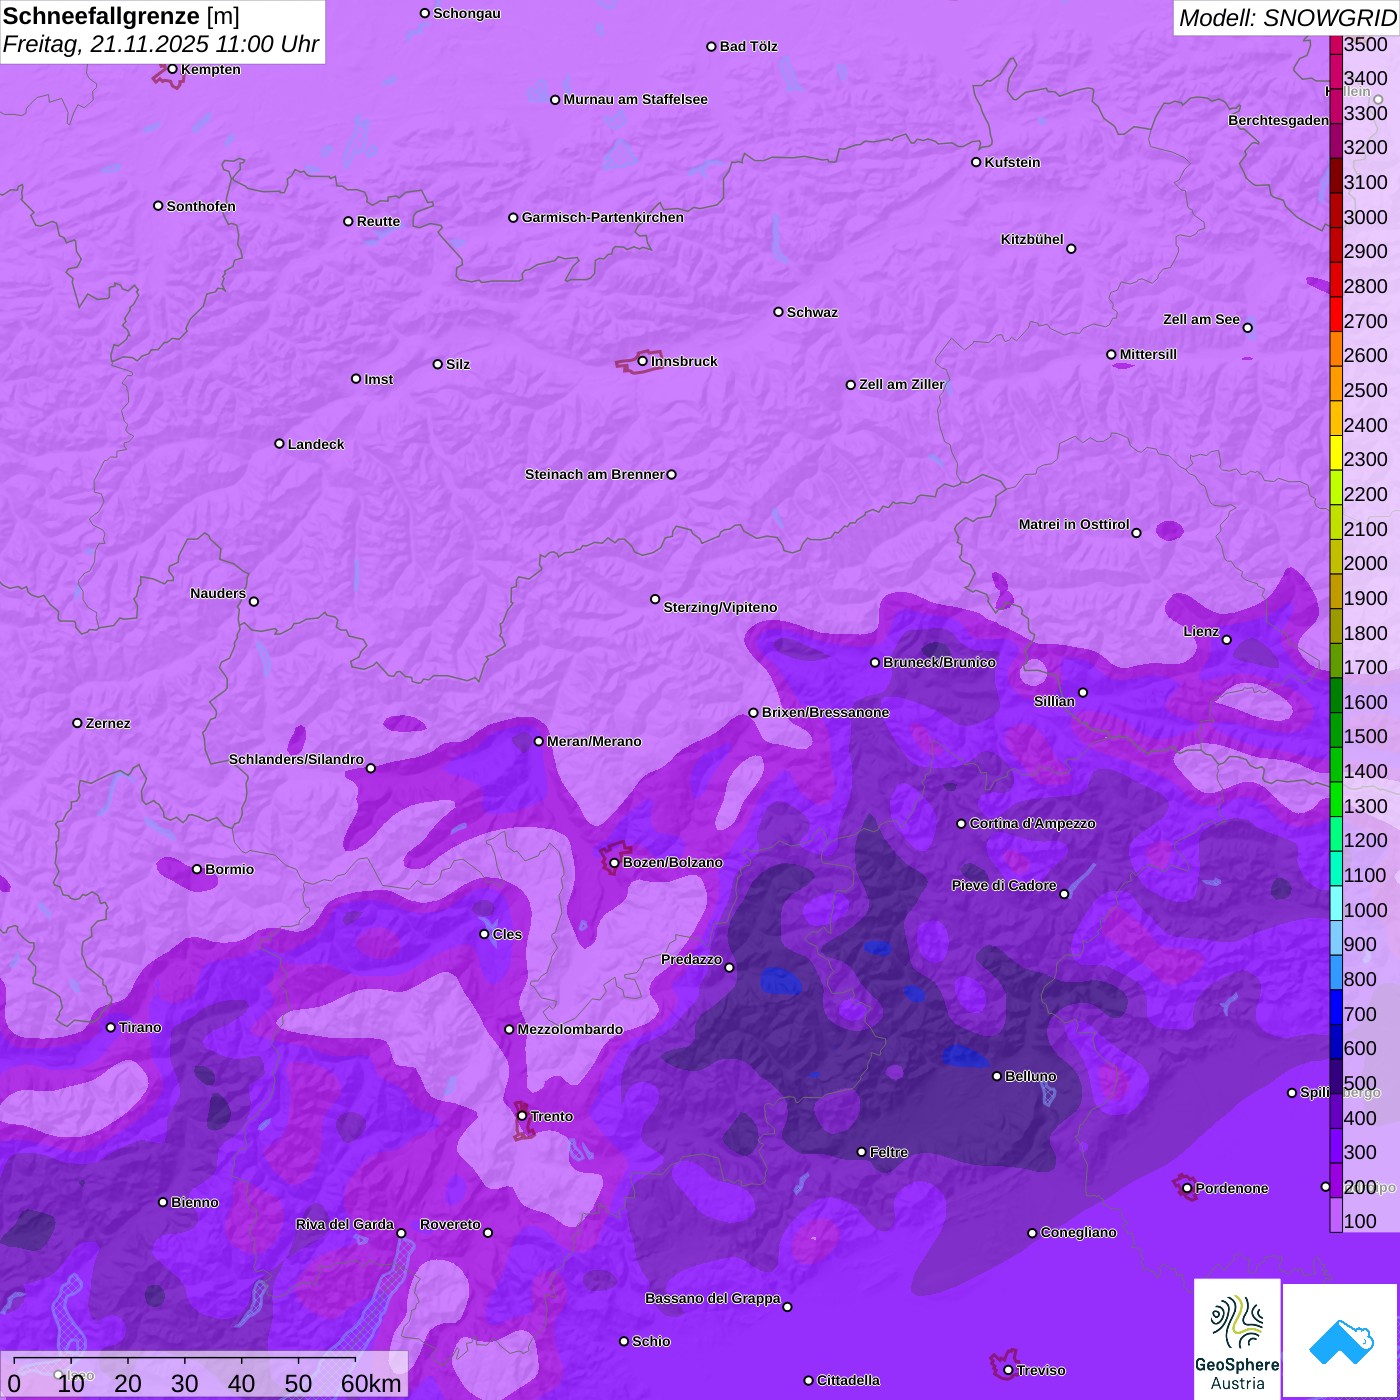This screenshot has width=1400, height=1400.
Task: Click the Conegliano marker dot
Action: coord(1032,1233)
